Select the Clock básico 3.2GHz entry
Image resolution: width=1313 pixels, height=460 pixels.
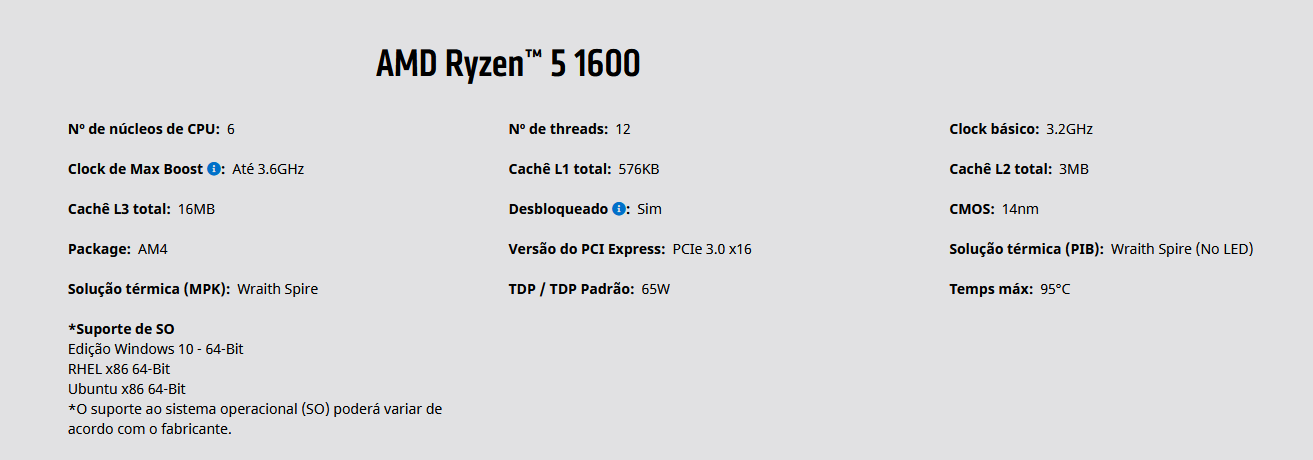coord(1021,129)
